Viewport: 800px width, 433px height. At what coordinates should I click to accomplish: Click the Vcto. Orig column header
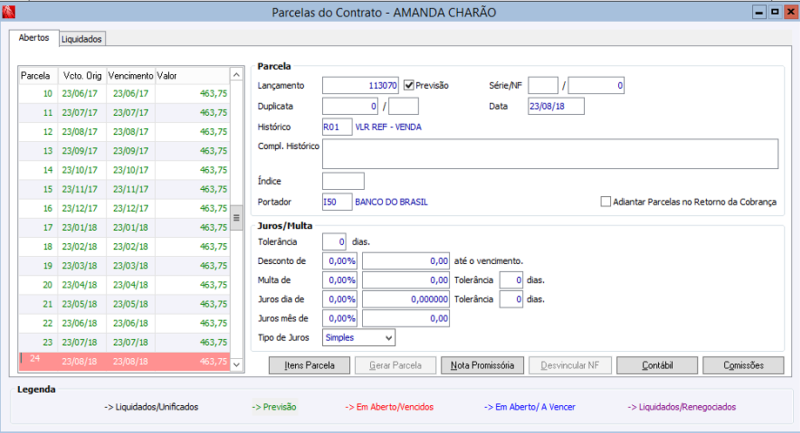tap(82, 75)
